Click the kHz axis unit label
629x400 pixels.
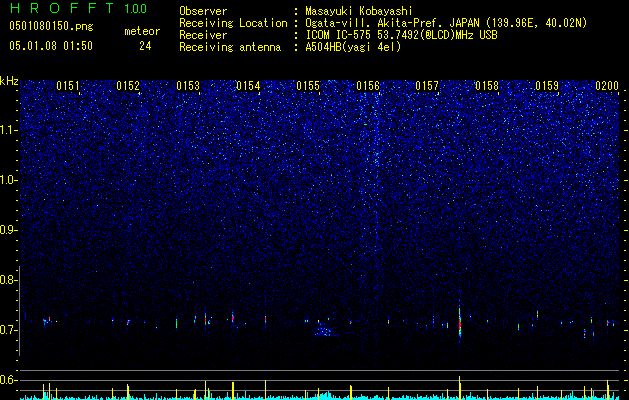point(9,81)
